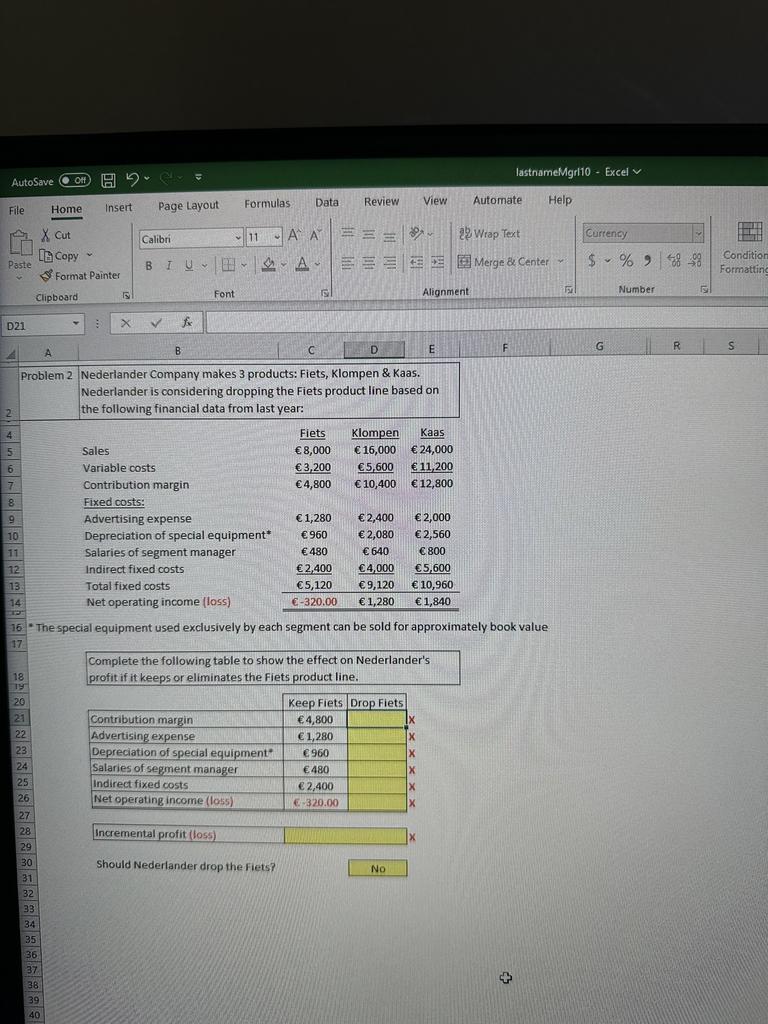Click Decrease Indent icon

417,262
